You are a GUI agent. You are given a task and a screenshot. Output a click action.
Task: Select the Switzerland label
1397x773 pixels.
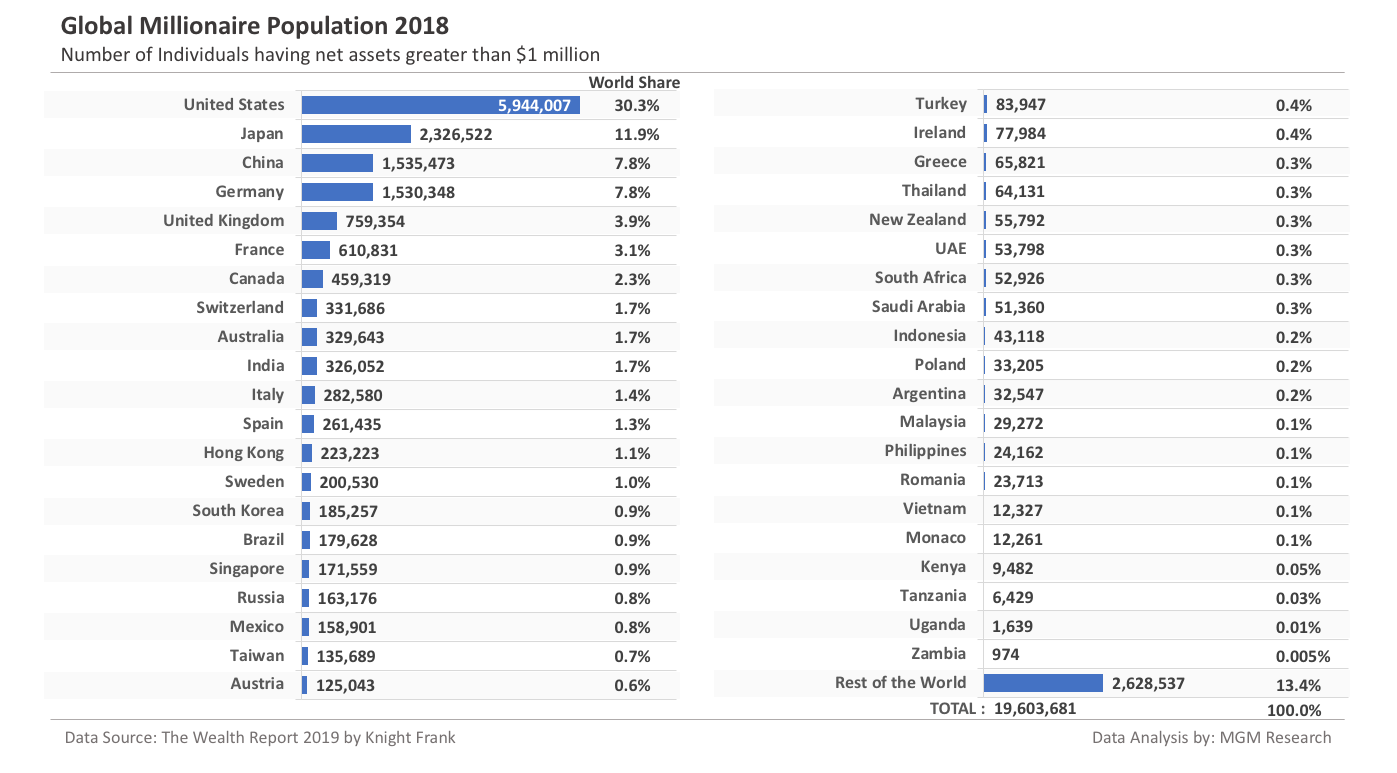click(240, 307)
